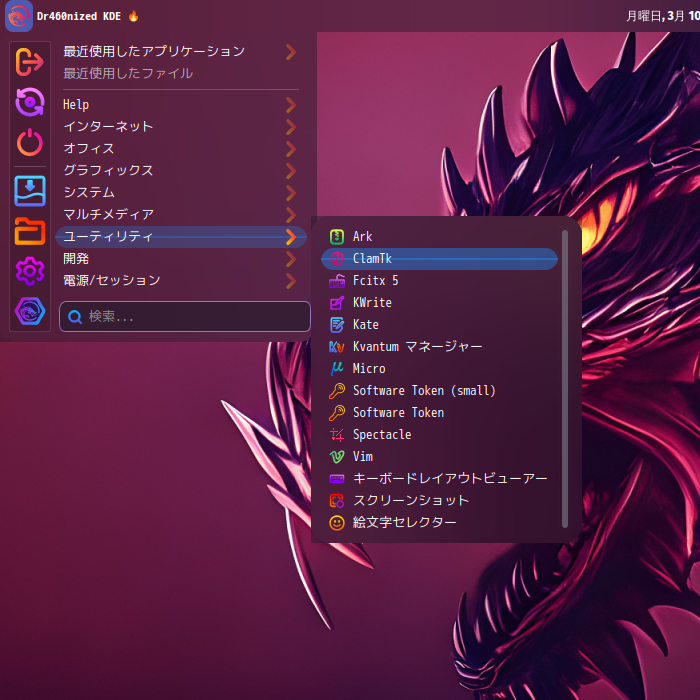Click the Vim entry text
This screenshot has height=700, width=700.
coord(362,457)
